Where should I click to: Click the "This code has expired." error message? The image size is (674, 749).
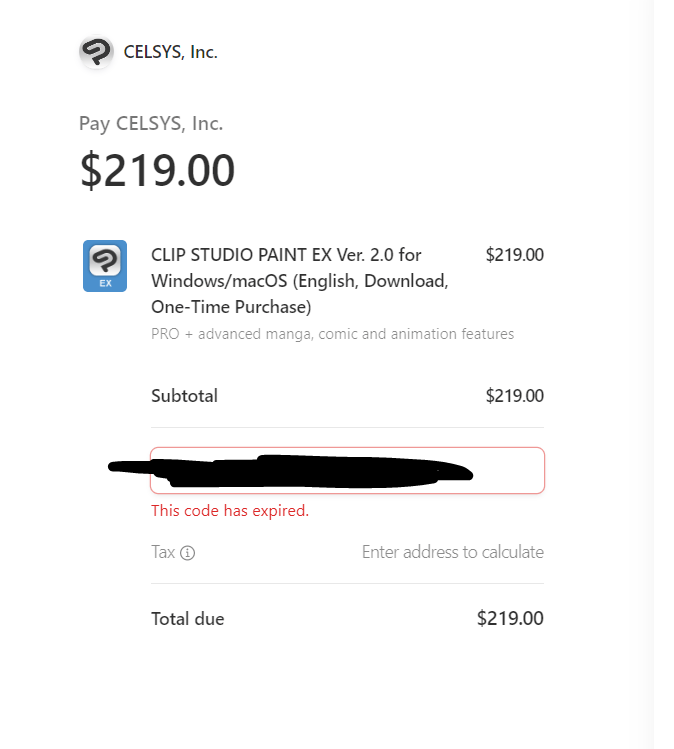230,511
